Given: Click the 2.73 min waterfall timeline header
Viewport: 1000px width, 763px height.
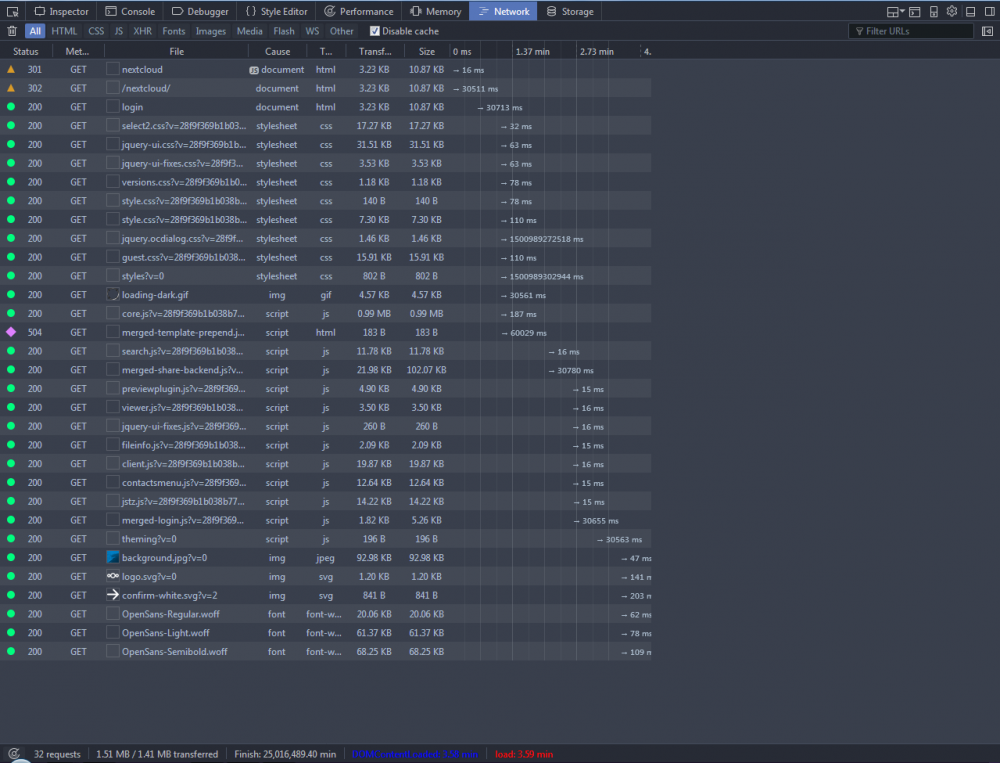Looking at the screenshot, I should (x=597, y=51).
